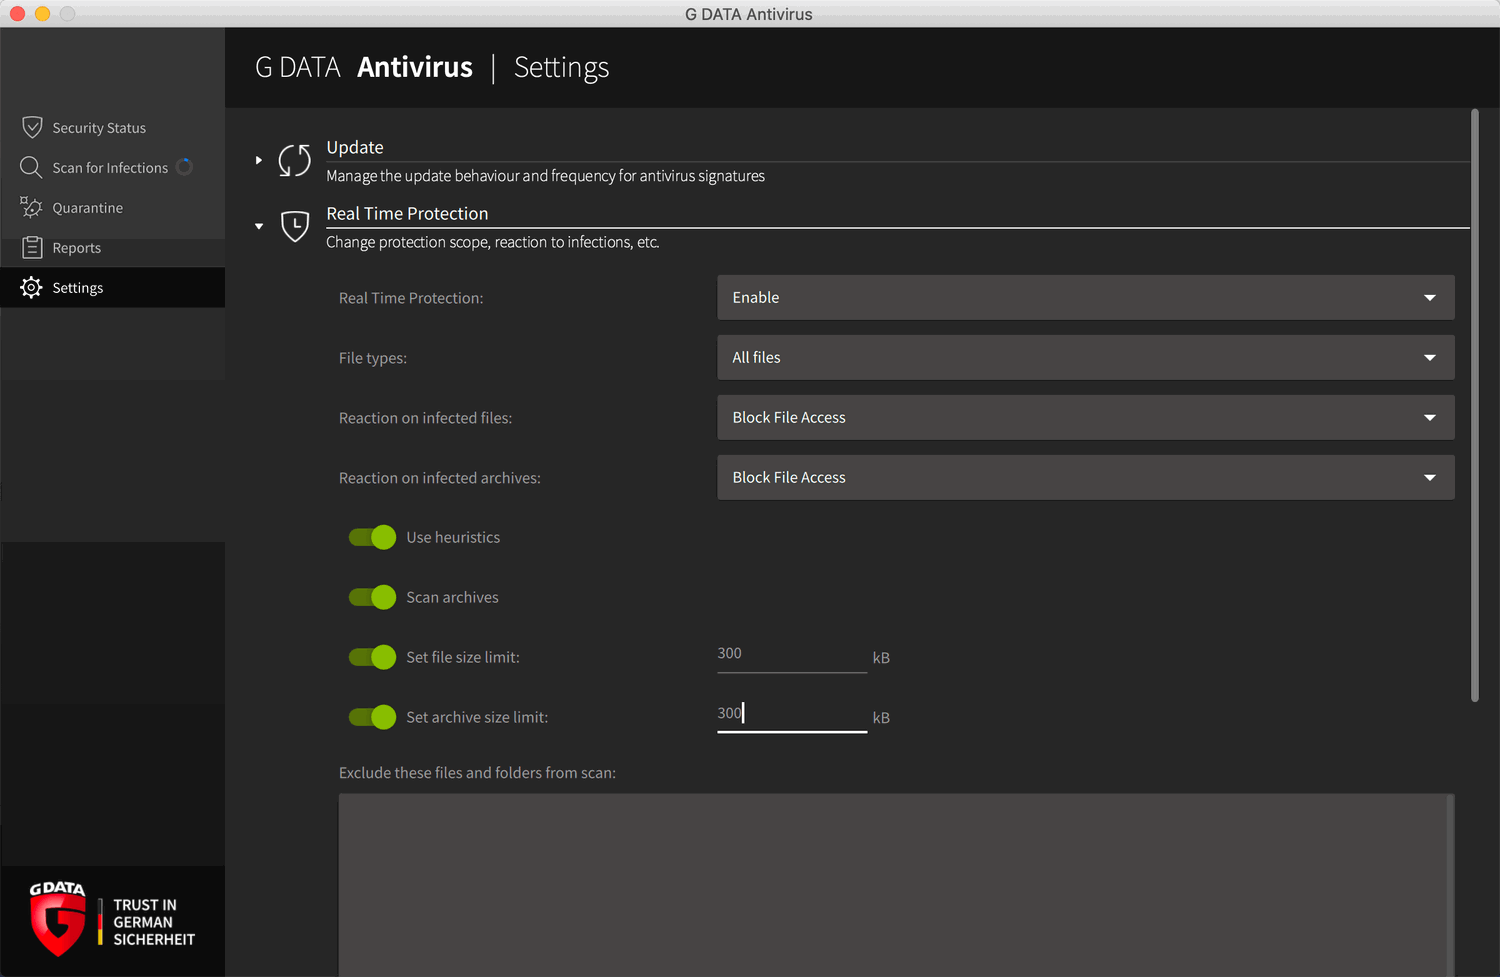Viewport: 1500px width, 977px height.
Task: Toggle the Scan archives switch
Action: pyautogui.click(x=372, y=597)
